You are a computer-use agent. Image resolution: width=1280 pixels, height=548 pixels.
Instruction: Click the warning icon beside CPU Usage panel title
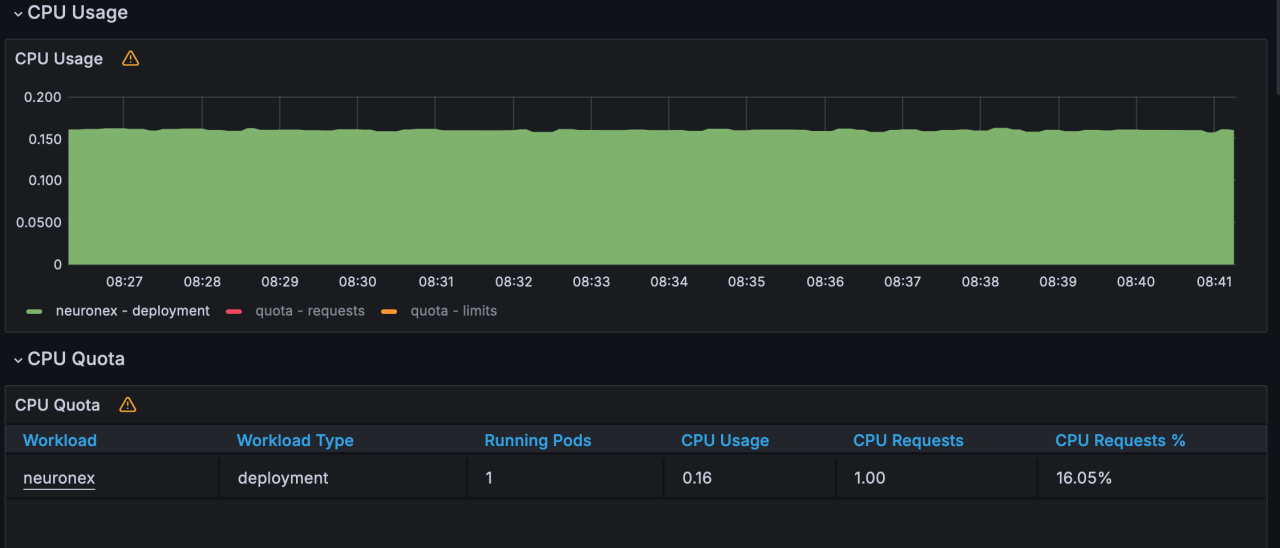[130, 59]
